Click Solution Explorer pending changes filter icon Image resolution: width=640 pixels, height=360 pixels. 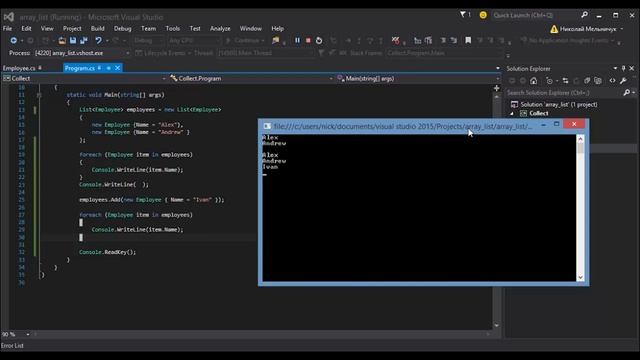tap(549, 81)
